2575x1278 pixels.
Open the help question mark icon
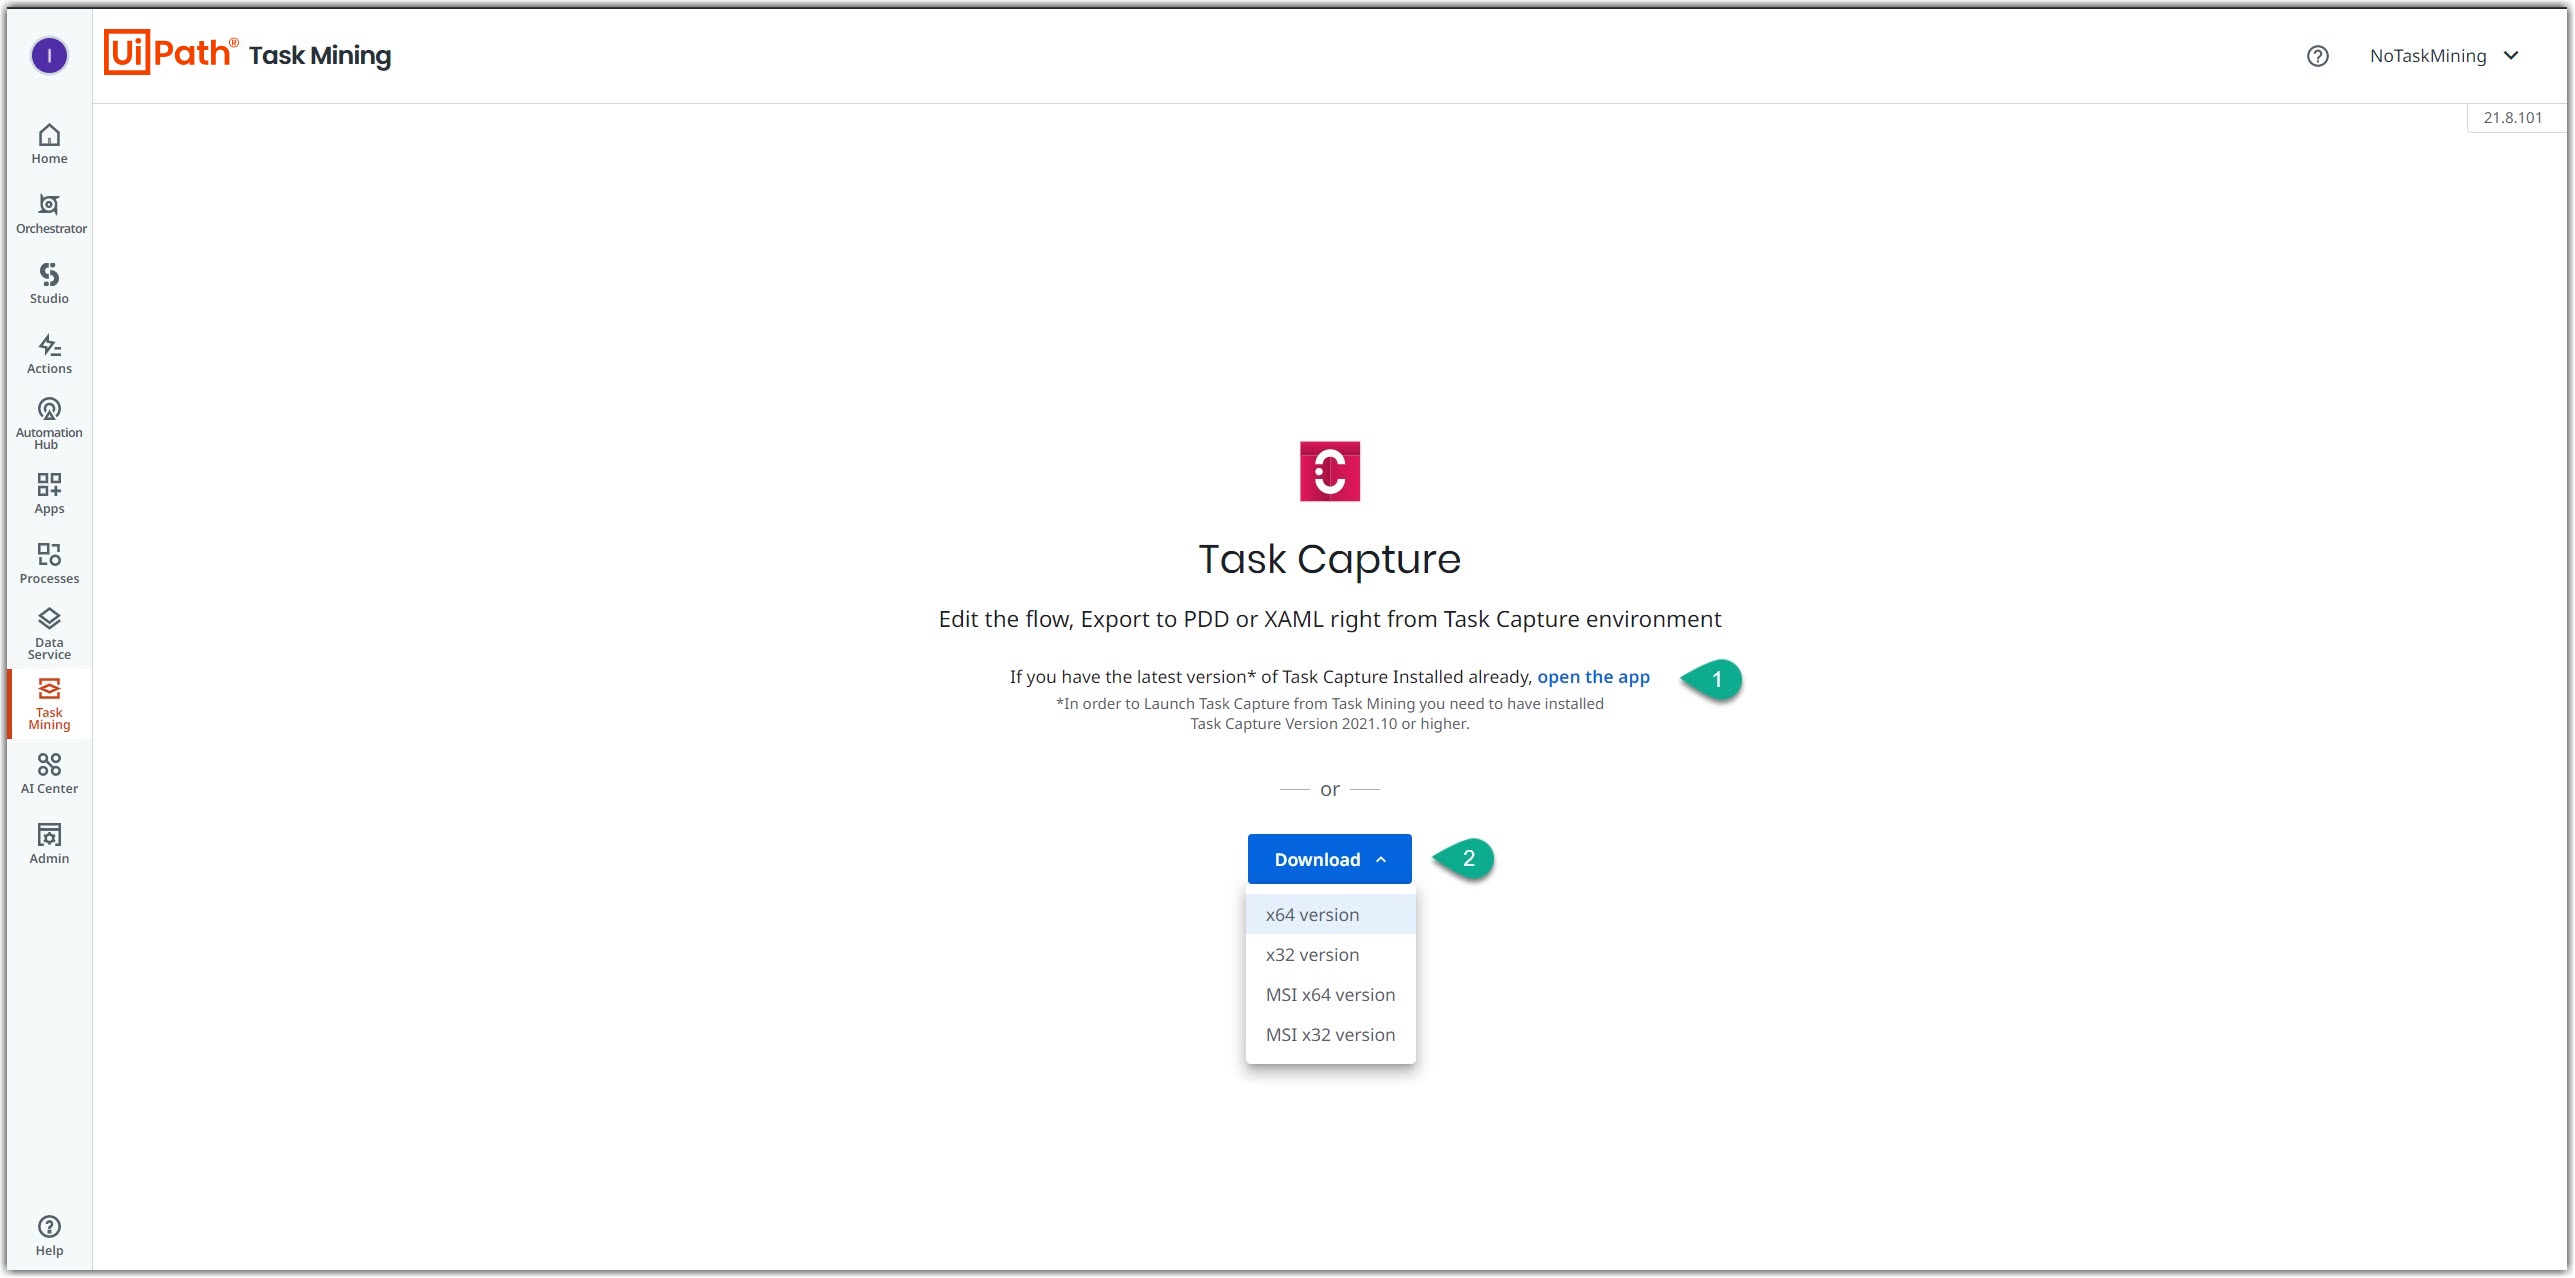[2318, 56]
